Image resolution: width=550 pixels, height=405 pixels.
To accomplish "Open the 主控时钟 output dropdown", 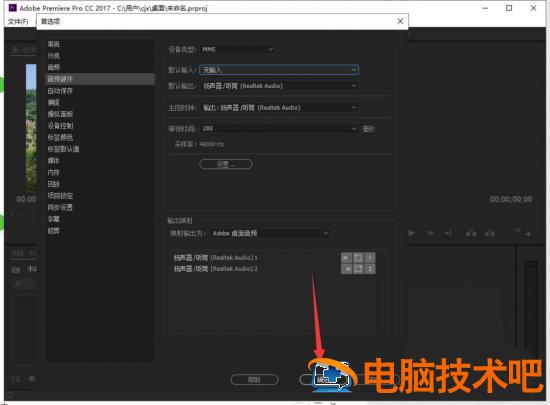I will tap(279, 108).
